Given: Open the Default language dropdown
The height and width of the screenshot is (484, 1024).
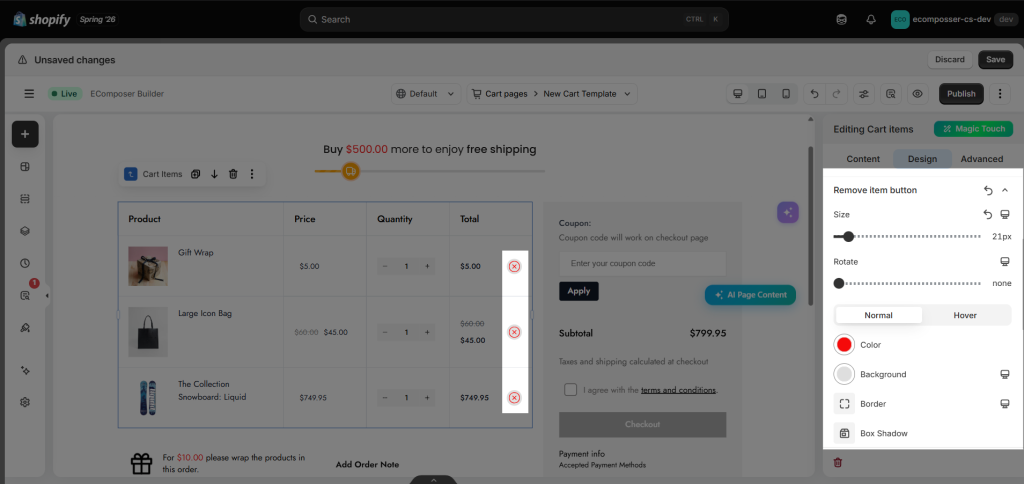Looking at the screenshot, I should click(x=426, y=94).
